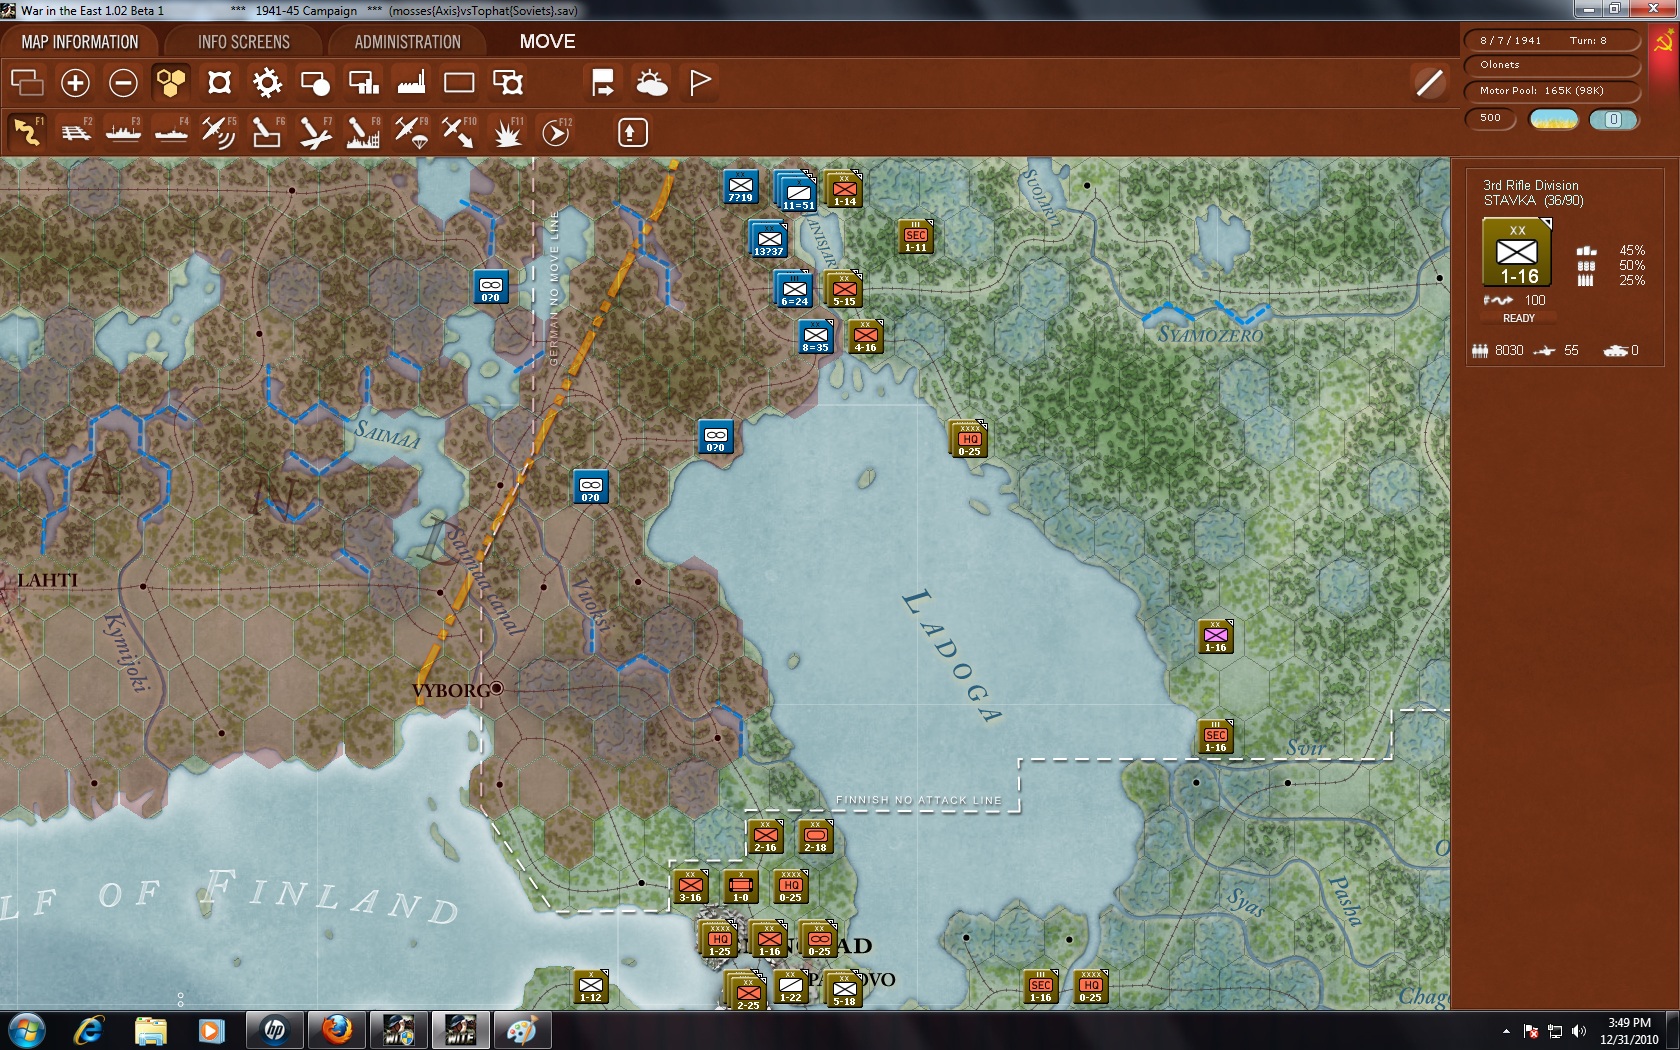This screenshot has width=1680, height=1050.
Task: Select the blue 8=35 Finnish unit
Action: point(815,337)
